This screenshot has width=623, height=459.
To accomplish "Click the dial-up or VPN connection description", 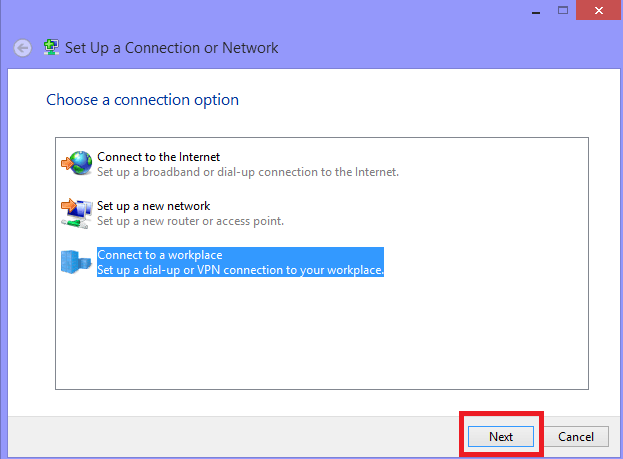I will (240, 270).
